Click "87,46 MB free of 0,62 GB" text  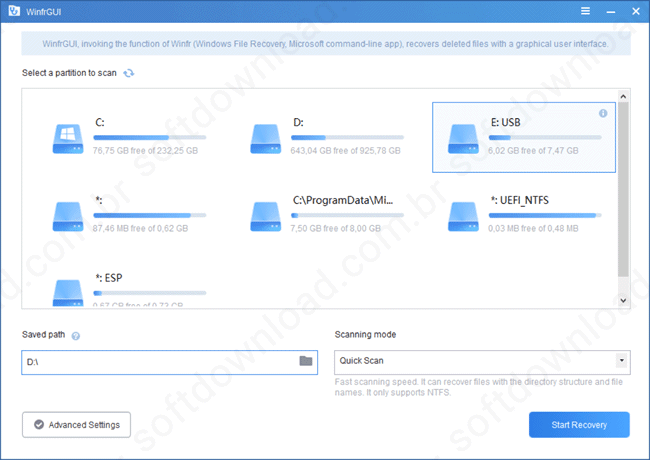pos(140,228)
